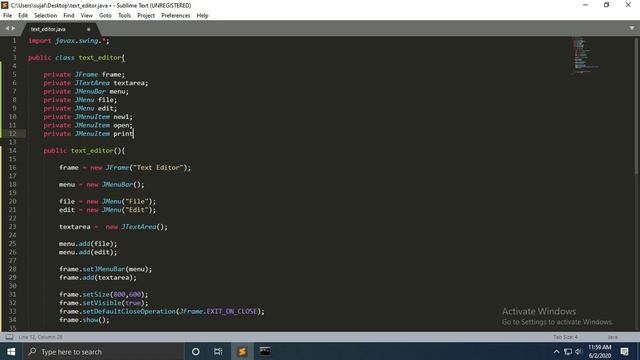This screenshot has height=360, width=640.
Task: Open Task View from the taskbar
Action: [x=218, y=351]
